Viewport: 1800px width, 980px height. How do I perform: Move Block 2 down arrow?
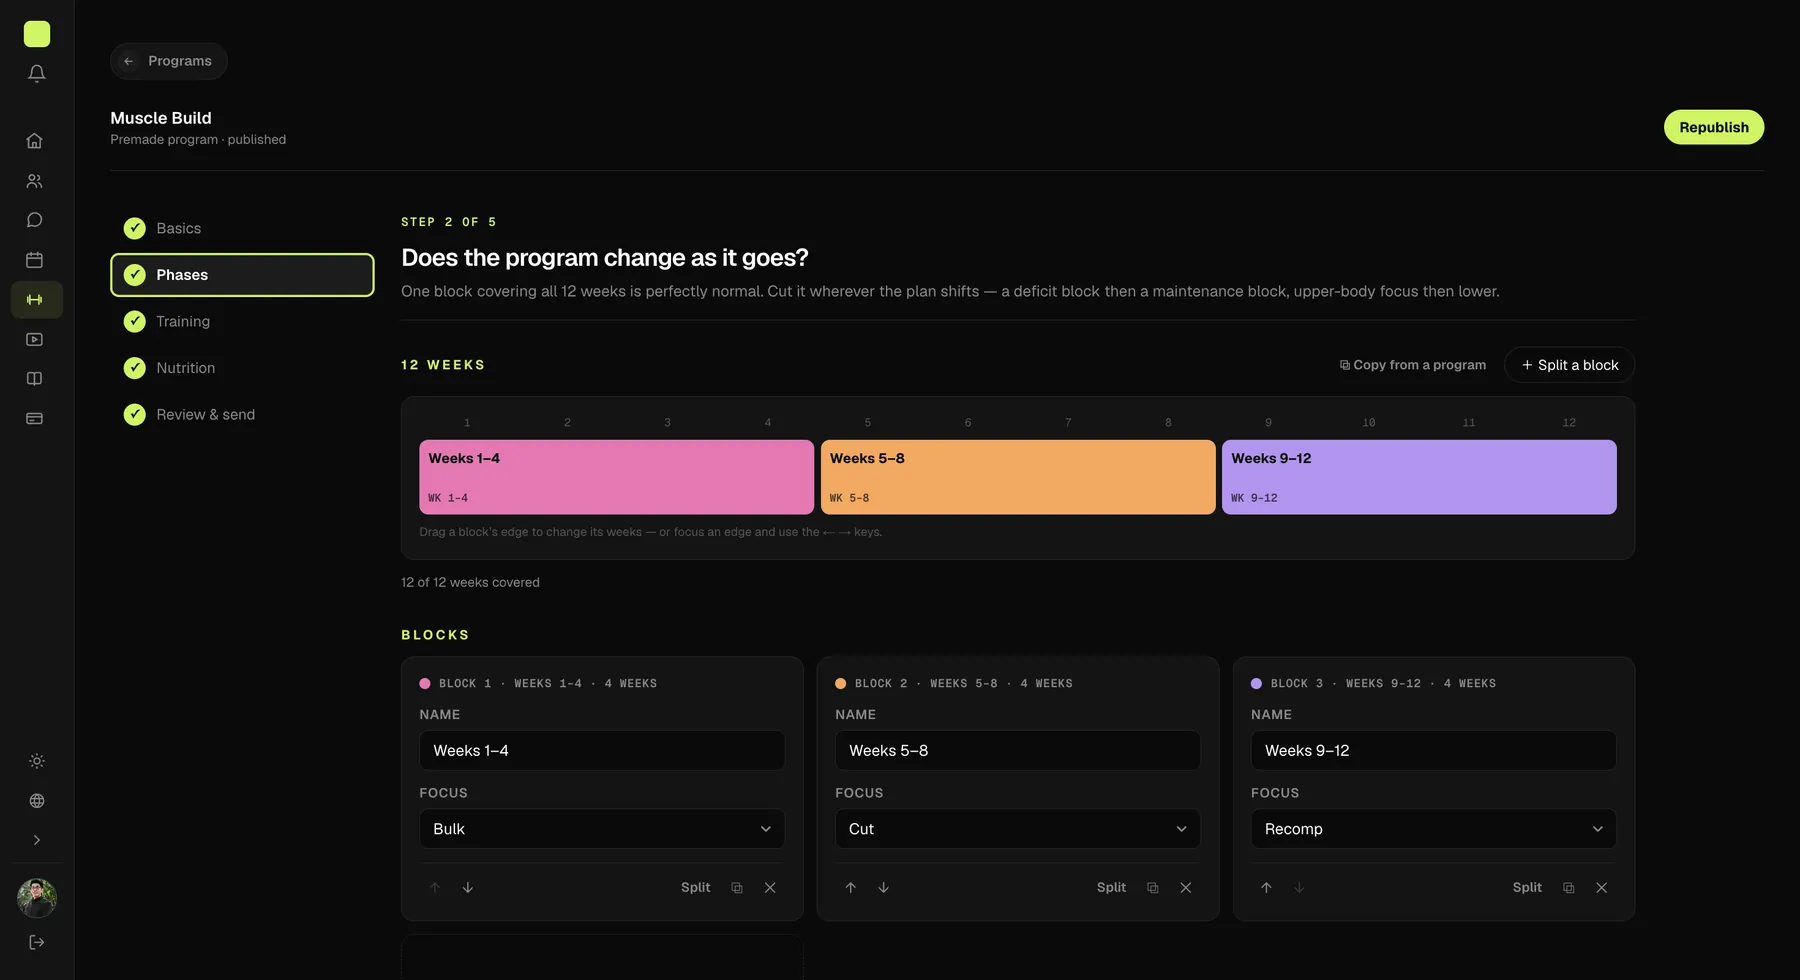[884, 888]
